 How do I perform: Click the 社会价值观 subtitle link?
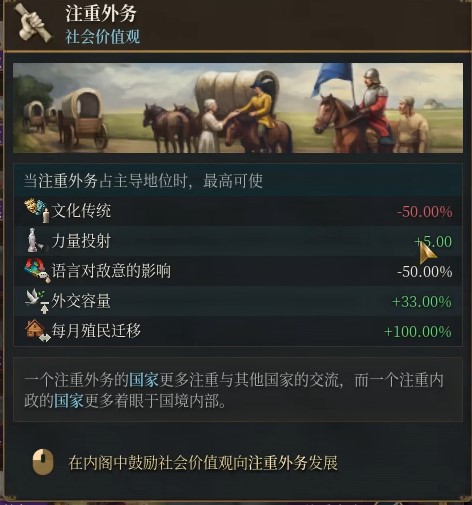pos(103,36)
